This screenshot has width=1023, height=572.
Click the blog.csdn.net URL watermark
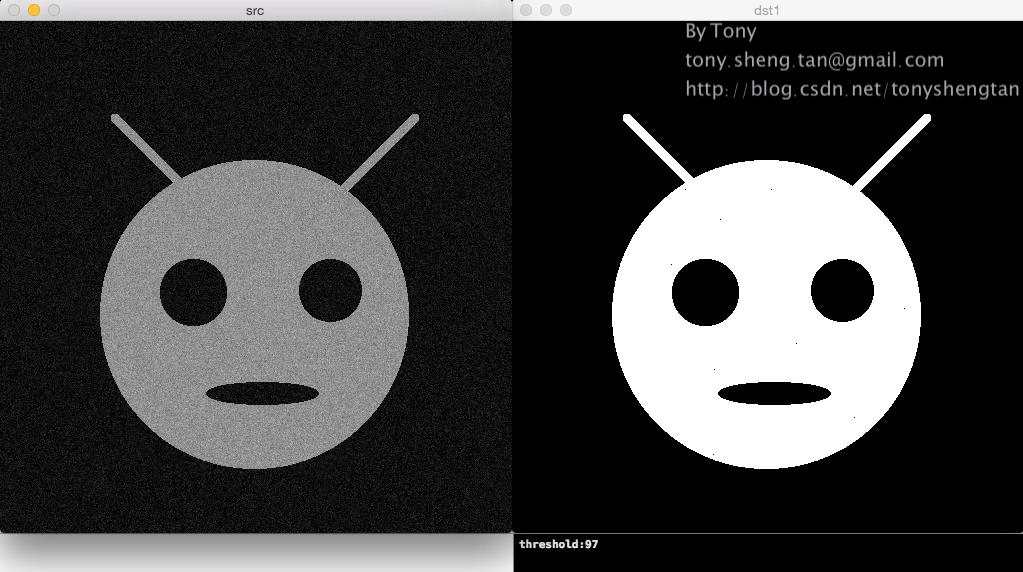coord(852,89)
